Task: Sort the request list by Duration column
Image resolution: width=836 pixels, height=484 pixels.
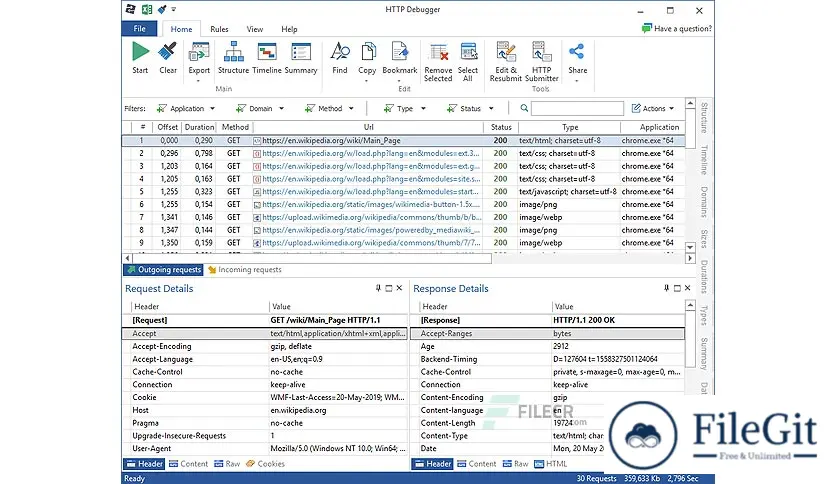Action: (199, 127)
